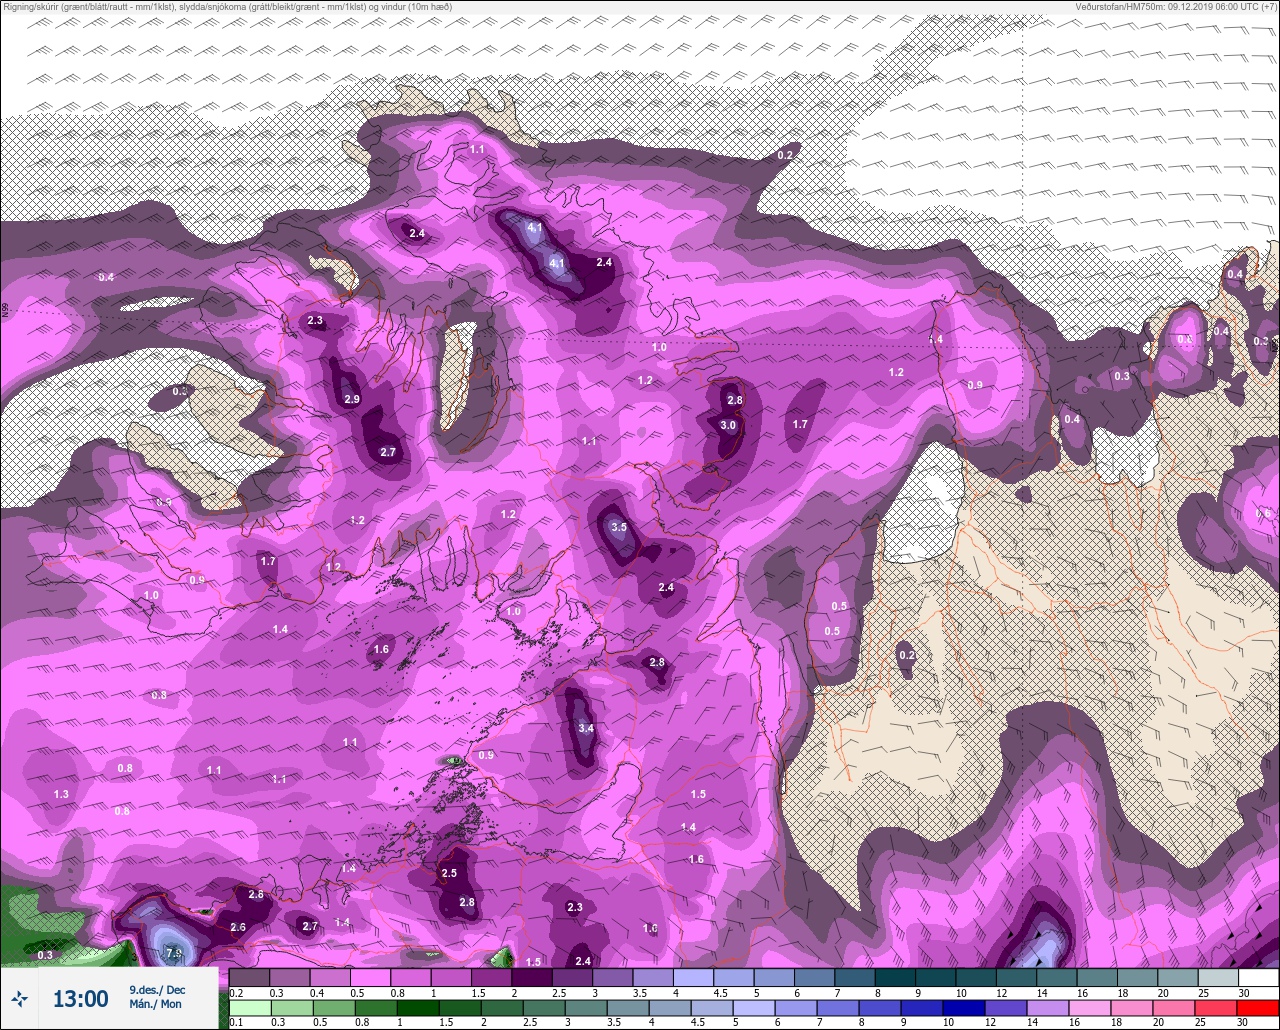This screenshot has height=1030, width=1280.
Task: Click the 3.5 precipitation value on the map
Action: pyautogui.click(x=619, y=527)
